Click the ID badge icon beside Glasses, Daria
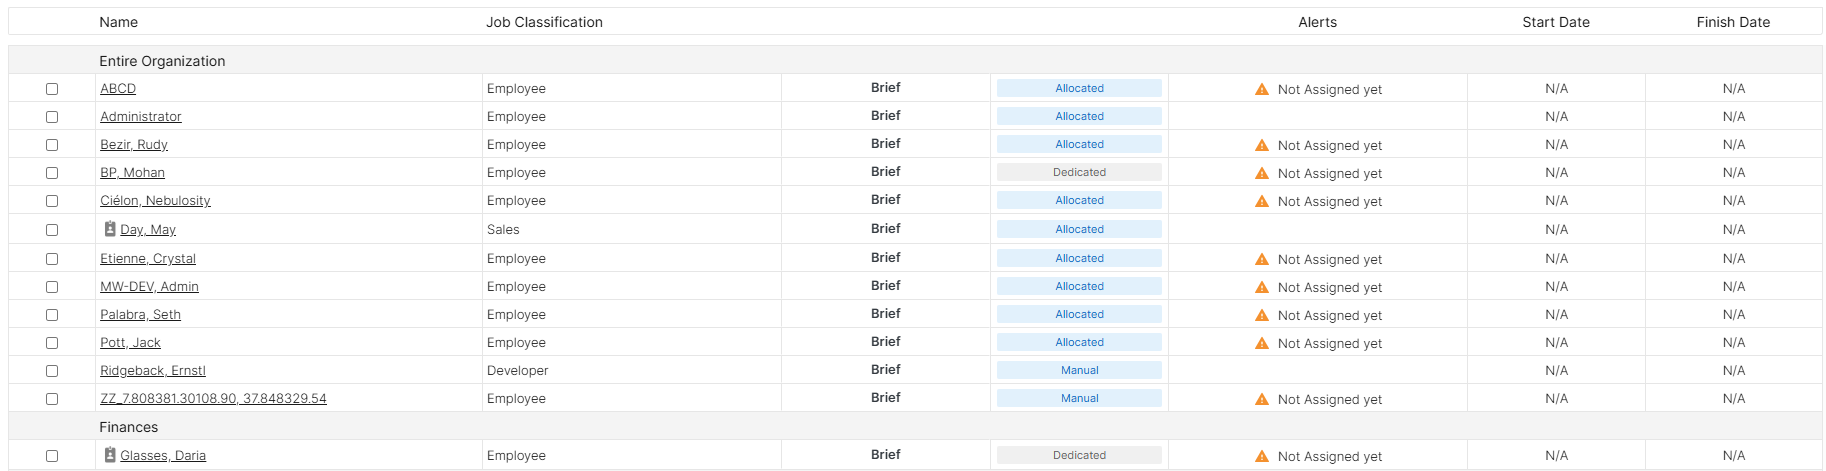1826x471 pixels. click(x=110, y=455)
